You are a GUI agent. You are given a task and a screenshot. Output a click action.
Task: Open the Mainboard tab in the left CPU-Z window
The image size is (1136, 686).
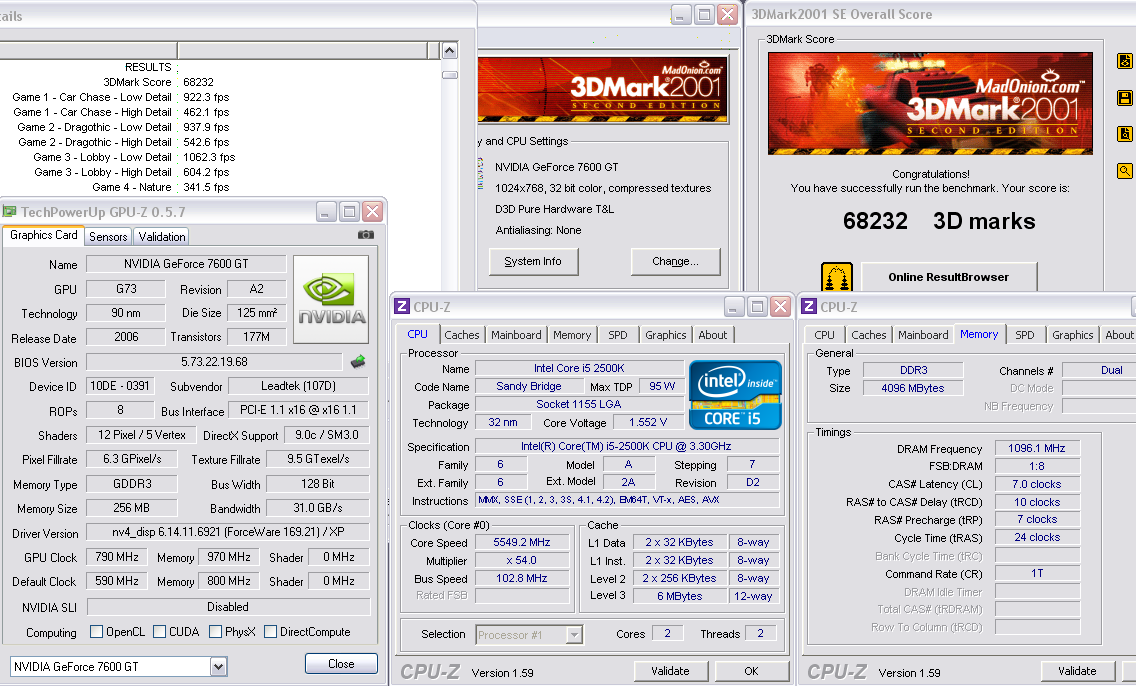tap(516, 335)
